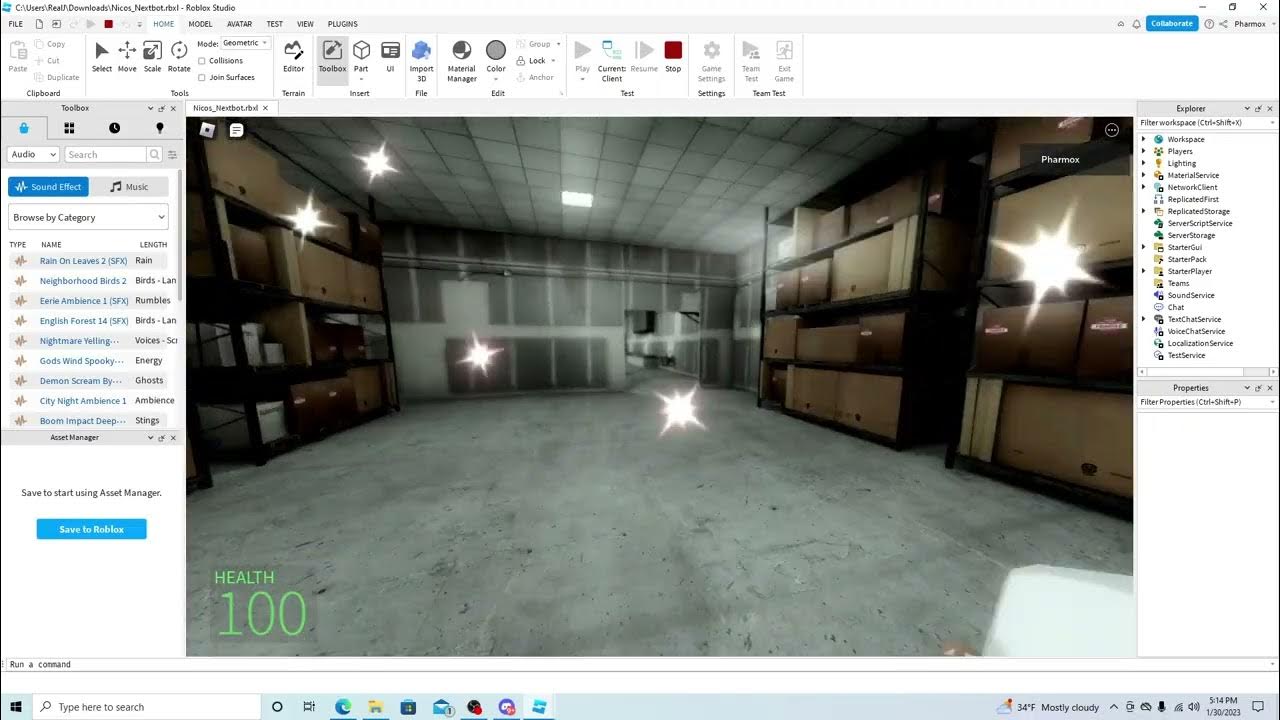Switch to Toolbox Recent clock tab

coord(114,128)
